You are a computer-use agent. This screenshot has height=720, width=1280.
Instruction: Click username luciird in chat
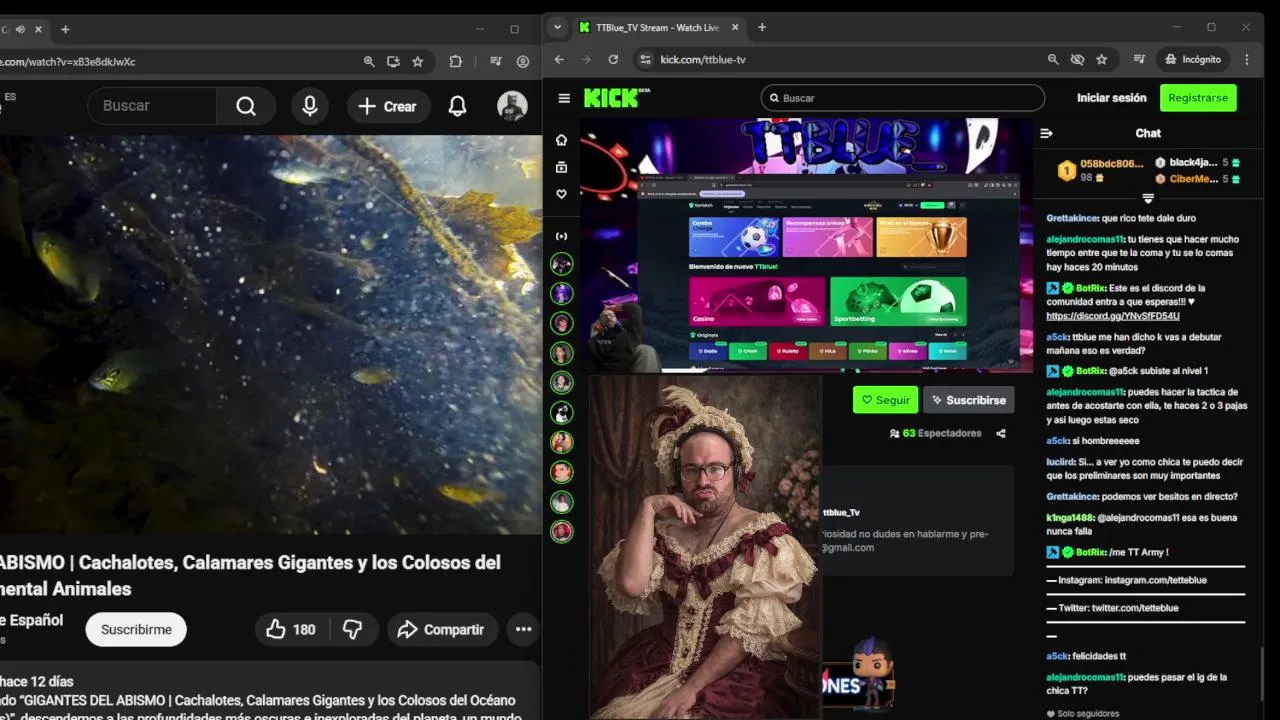[x=1059, y=462]
